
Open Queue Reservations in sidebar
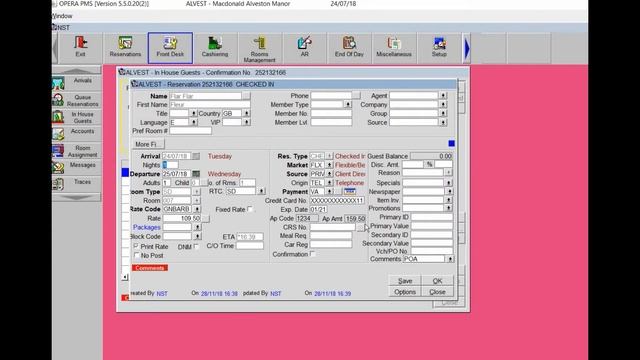click(77, 100)
